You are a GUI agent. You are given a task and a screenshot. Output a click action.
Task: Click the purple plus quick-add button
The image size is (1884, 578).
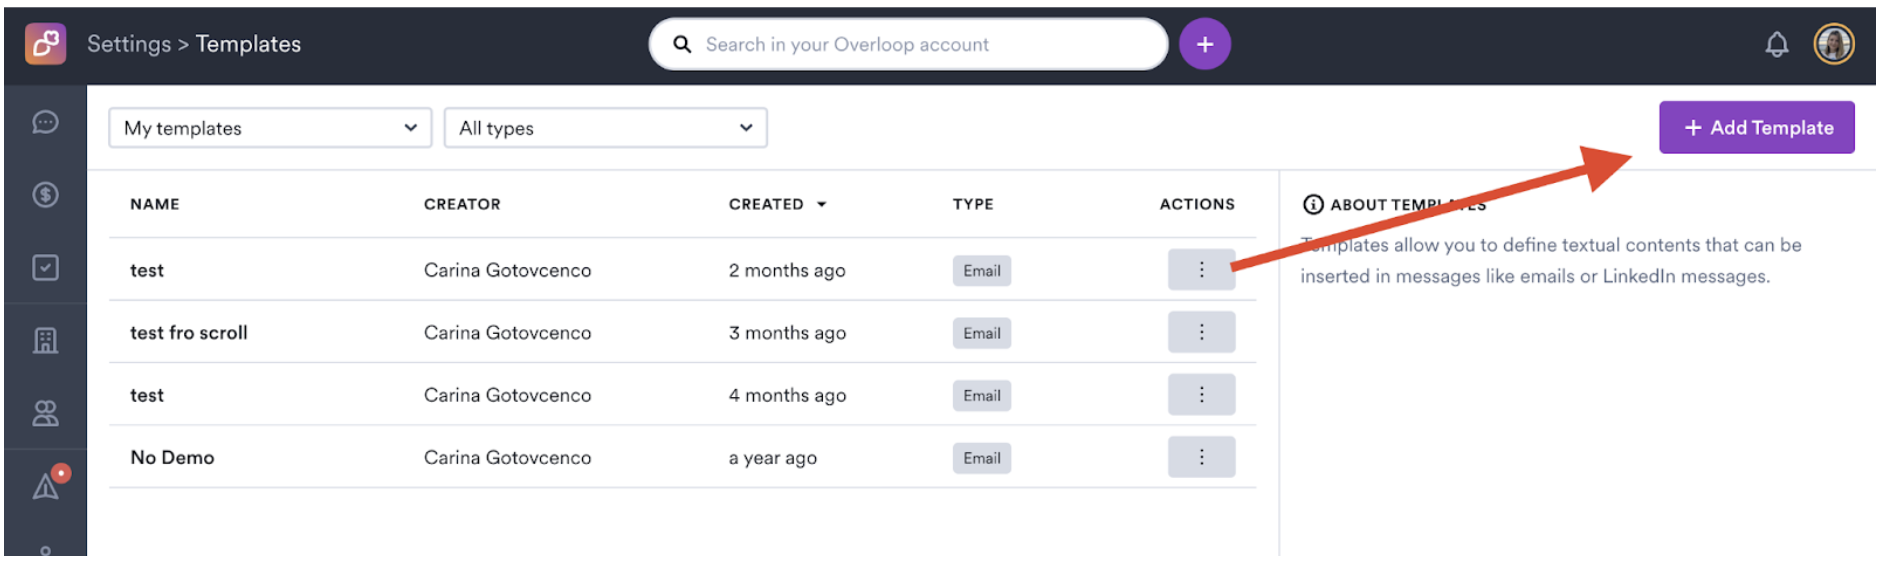coord(1204,44)
